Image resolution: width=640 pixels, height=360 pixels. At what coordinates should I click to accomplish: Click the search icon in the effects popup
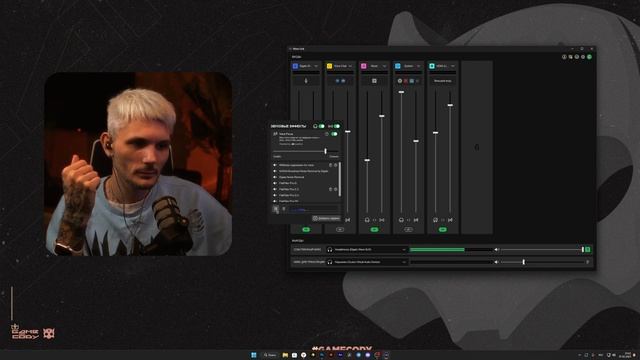pyautogui.click(x=276, y=209)
